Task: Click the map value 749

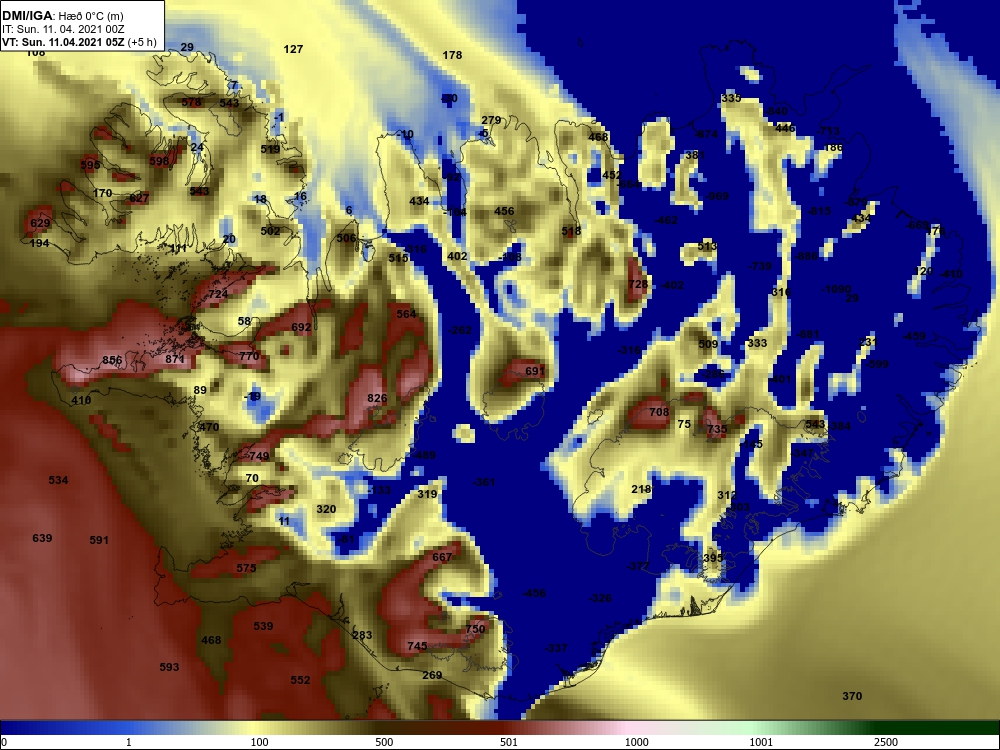Action: (x=259, y=456)
